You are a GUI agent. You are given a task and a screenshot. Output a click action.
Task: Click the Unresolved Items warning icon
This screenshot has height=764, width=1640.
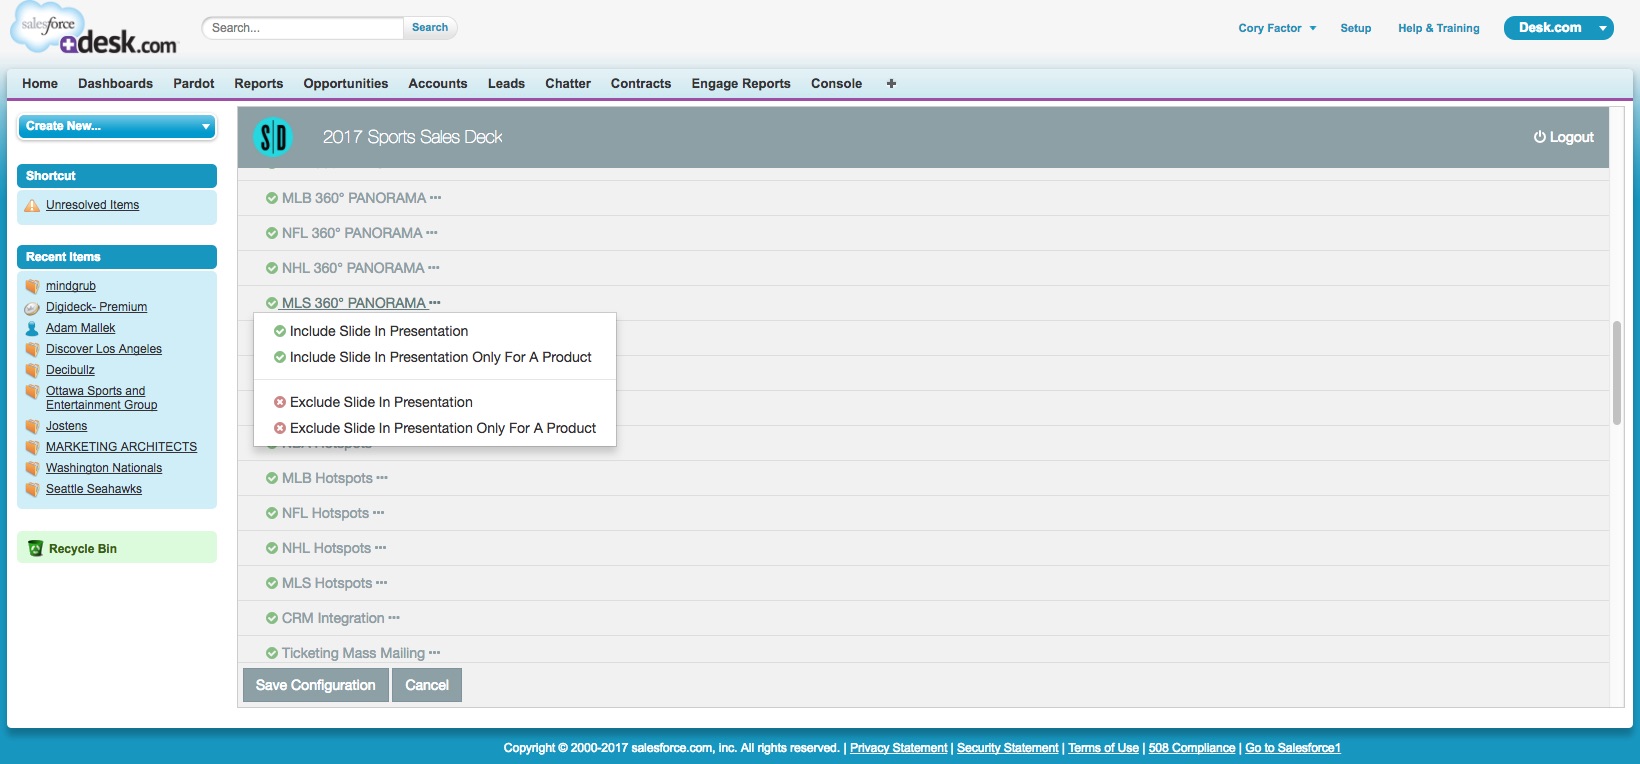pos(32,205)
